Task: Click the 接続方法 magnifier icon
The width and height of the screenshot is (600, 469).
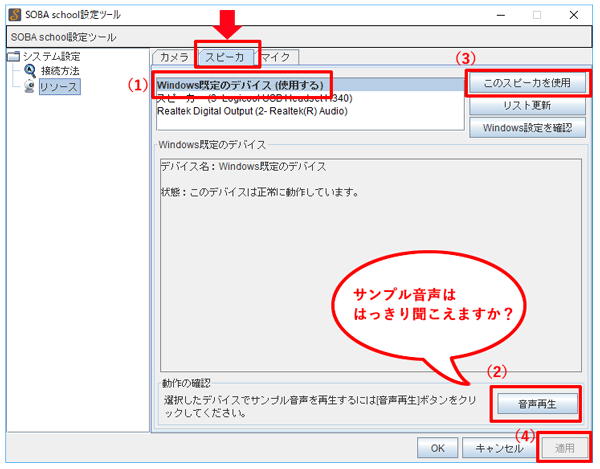Action: (x=30, y=71)
